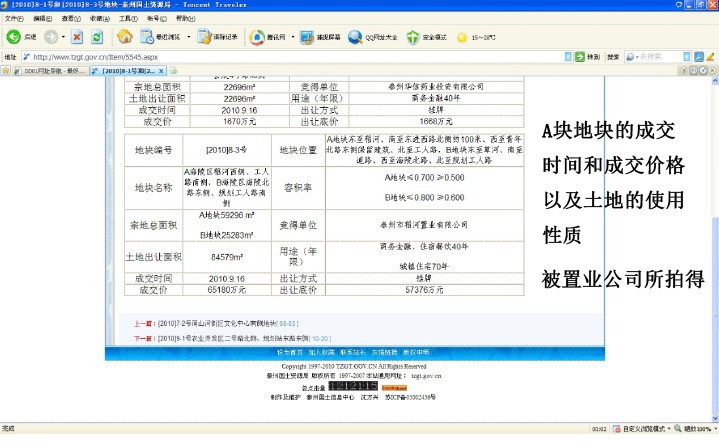Open the 腾讯网 Tencent site button
The width and height of the screenshot is (719, 441).
(x=268, y=37)
